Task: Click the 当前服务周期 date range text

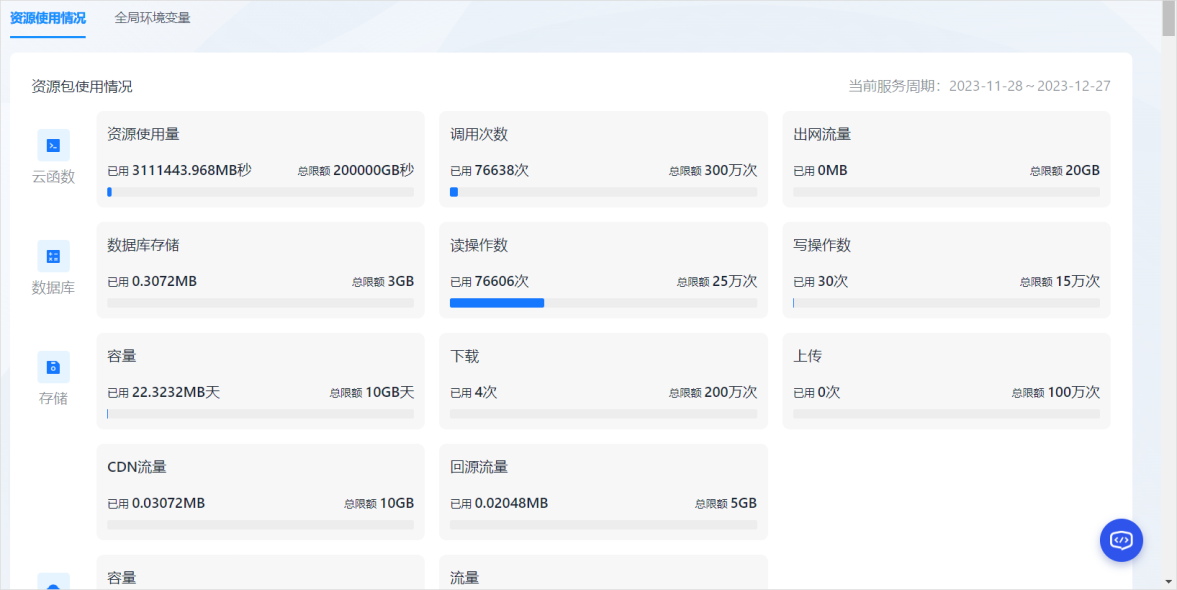Action: click(x=980, y=86)
